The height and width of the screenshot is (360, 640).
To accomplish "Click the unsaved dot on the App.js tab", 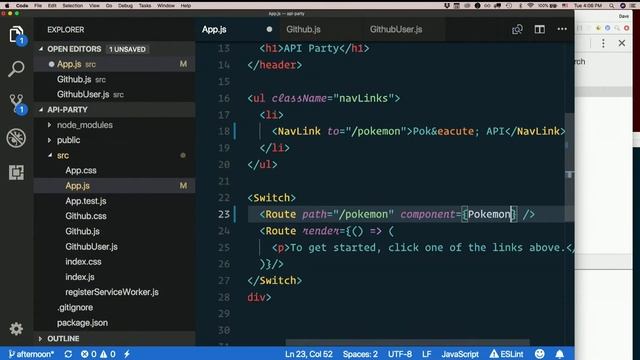I will [x=269, y=29].
